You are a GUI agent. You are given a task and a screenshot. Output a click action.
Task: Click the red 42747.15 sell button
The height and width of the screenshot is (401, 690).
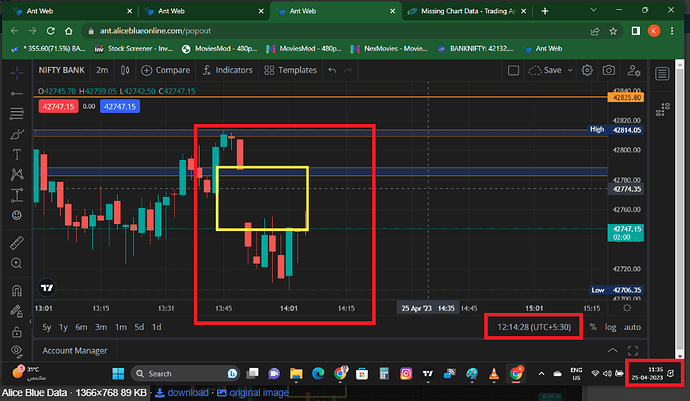(x=58, y=107)
